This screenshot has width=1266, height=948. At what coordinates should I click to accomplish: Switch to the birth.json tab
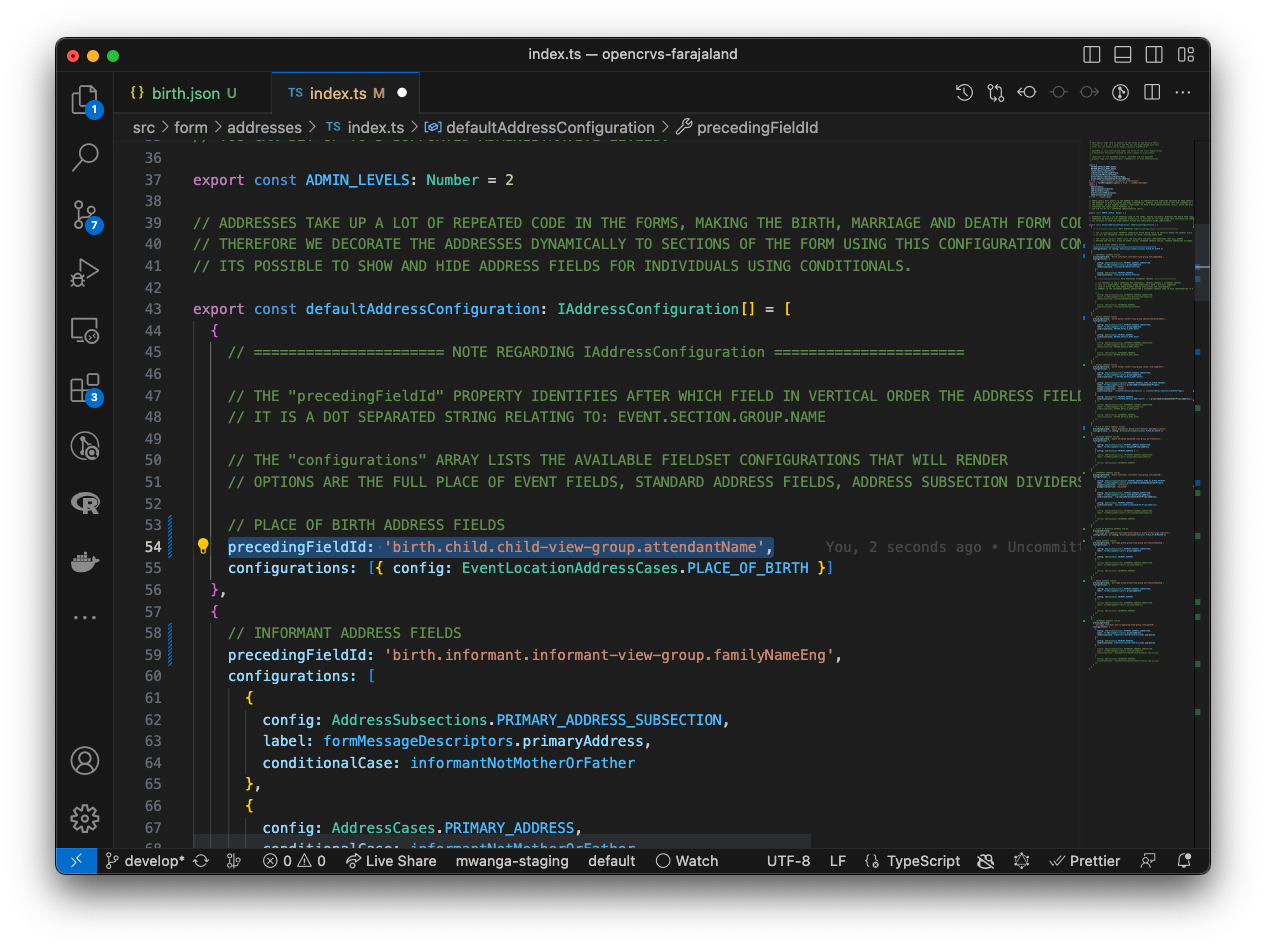185,93
